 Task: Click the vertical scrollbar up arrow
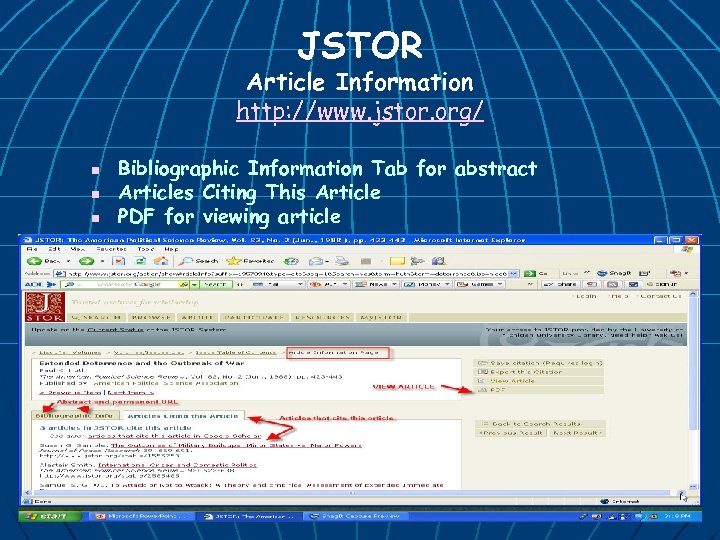pyautogui.click(x=693, y=294)
